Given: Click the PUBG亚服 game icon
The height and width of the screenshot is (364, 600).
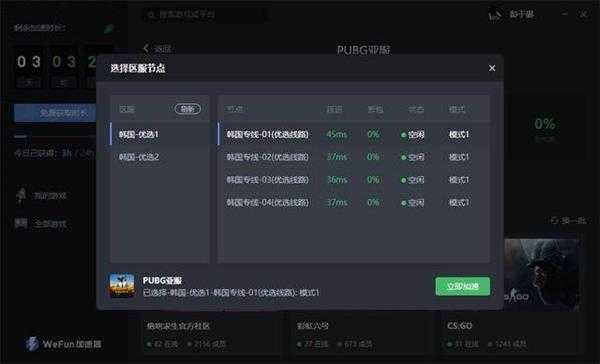Looking at the screenshot, I should tap(122, 285).
